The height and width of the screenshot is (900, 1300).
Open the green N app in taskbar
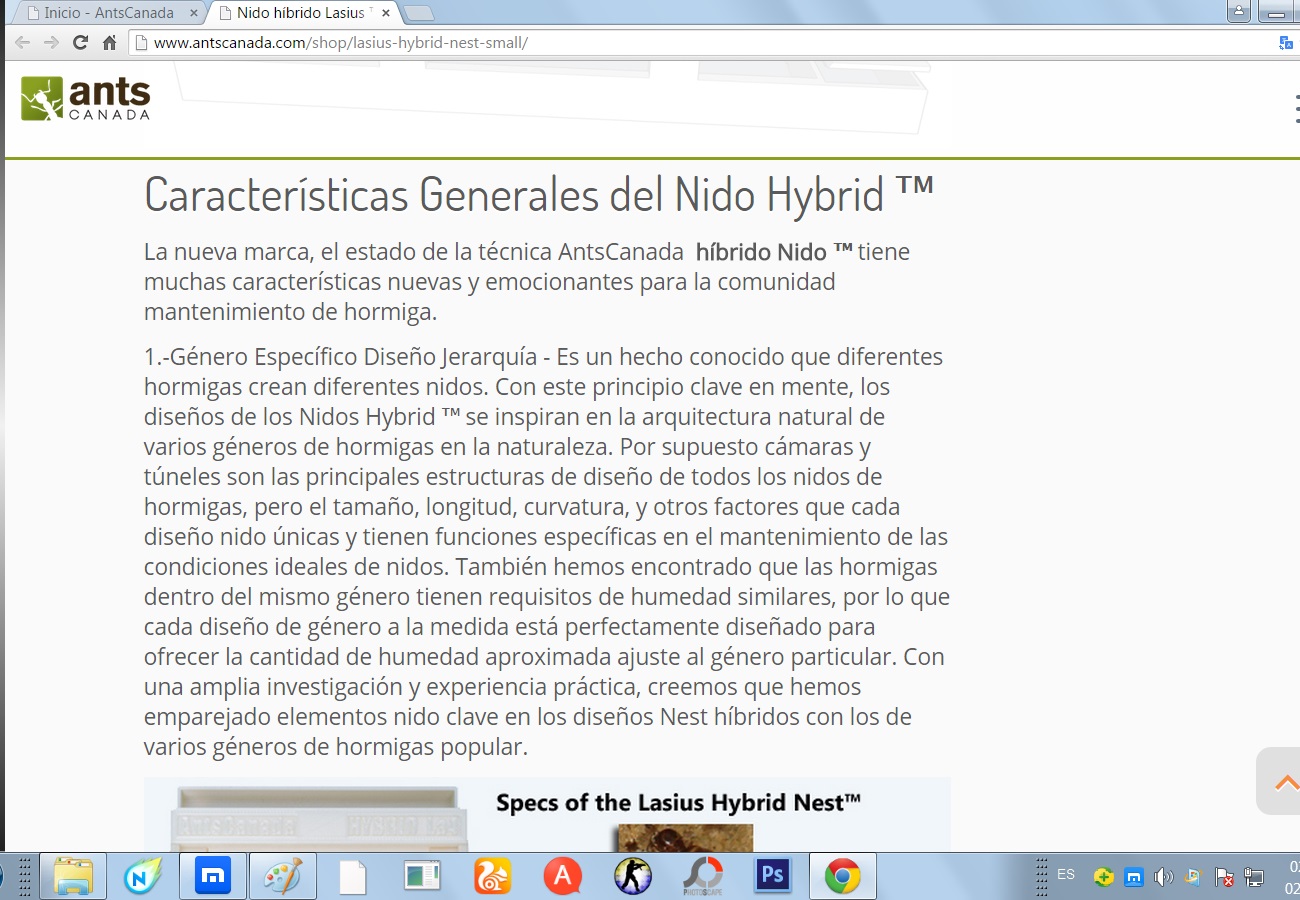coord(143,877)
